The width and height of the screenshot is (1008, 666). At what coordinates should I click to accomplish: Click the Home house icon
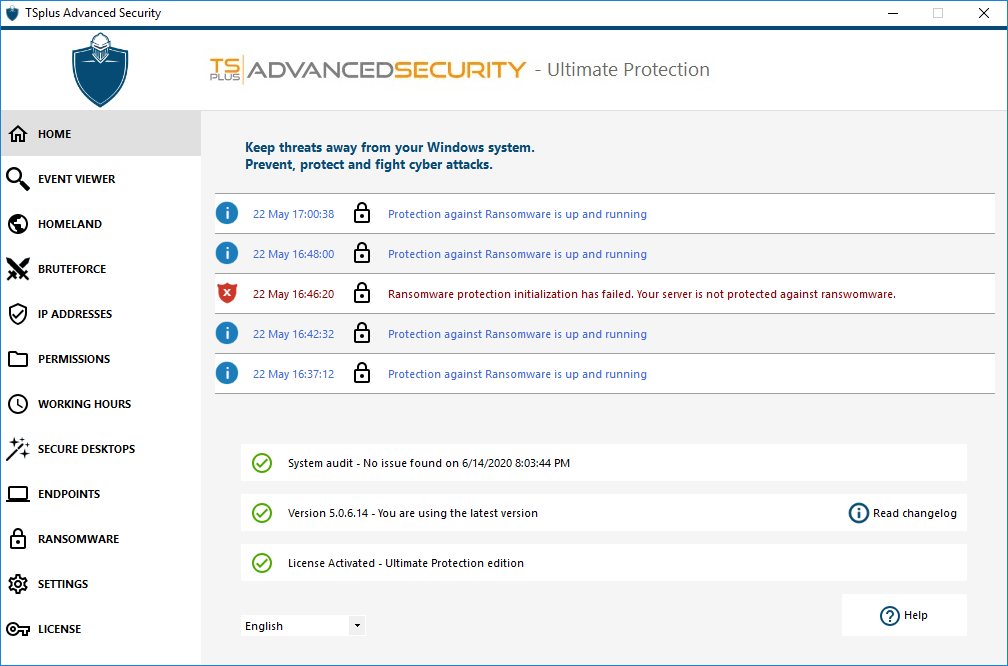click(x=18, y=134)
